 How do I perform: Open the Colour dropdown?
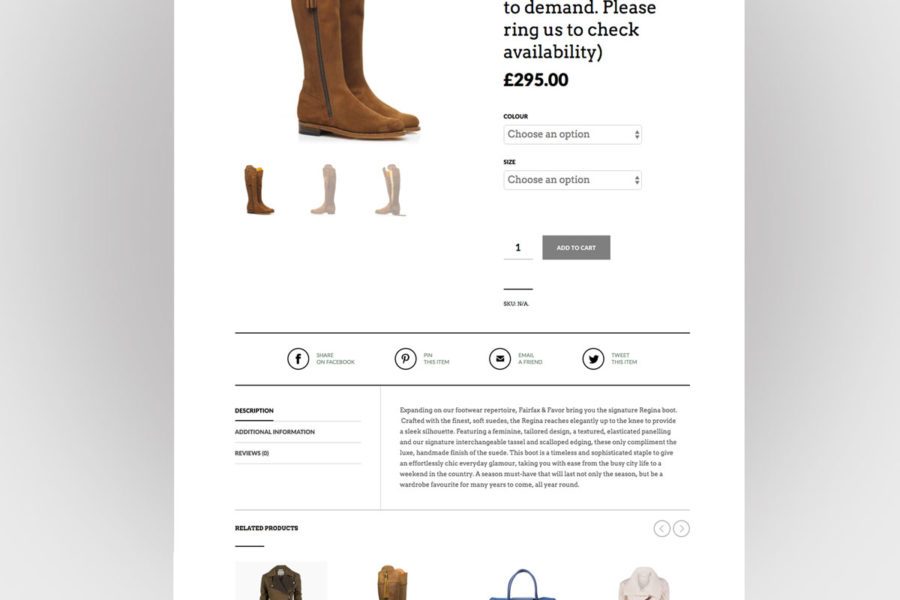(572, 134)
